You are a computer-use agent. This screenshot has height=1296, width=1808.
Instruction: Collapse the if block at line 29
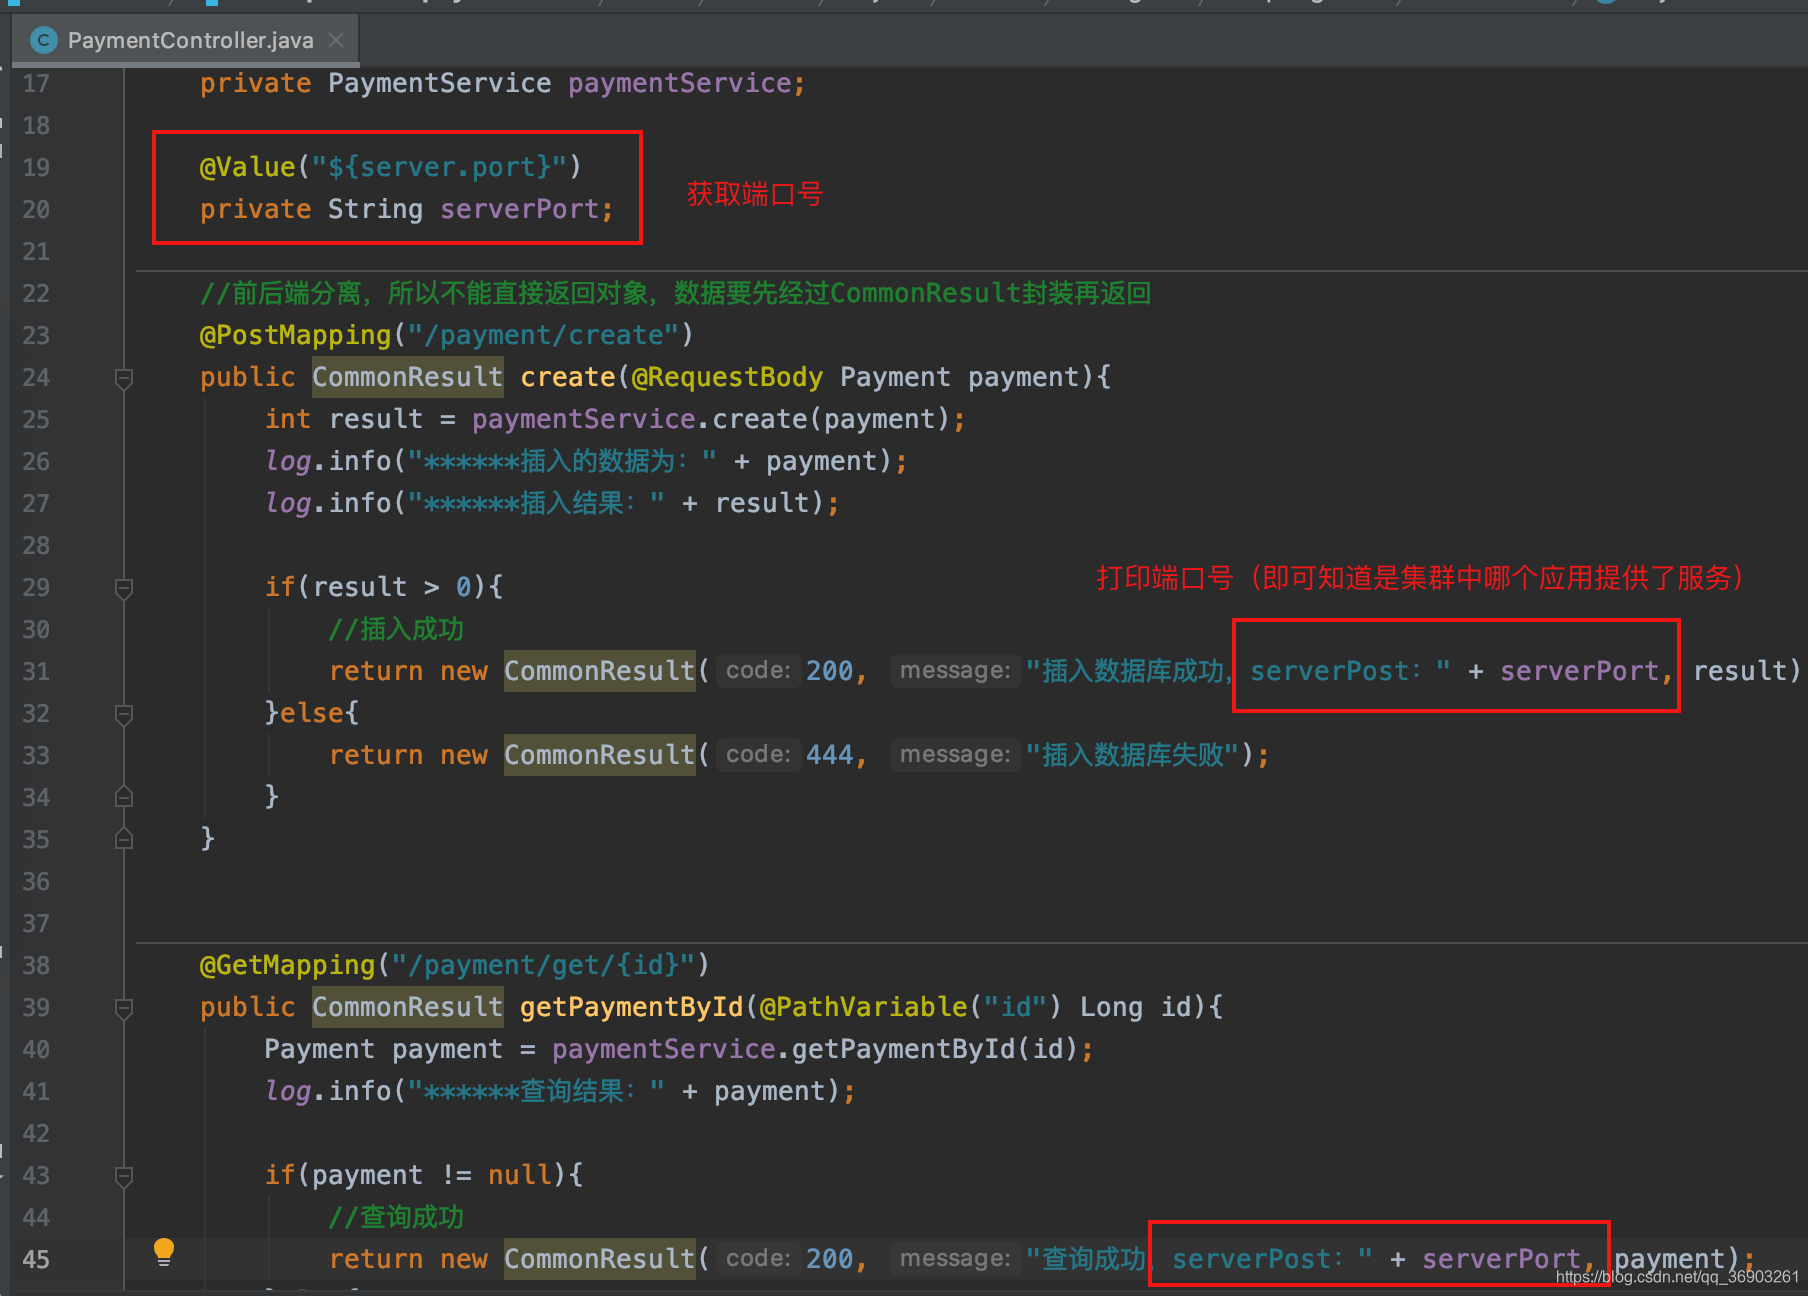click(124, 588)
